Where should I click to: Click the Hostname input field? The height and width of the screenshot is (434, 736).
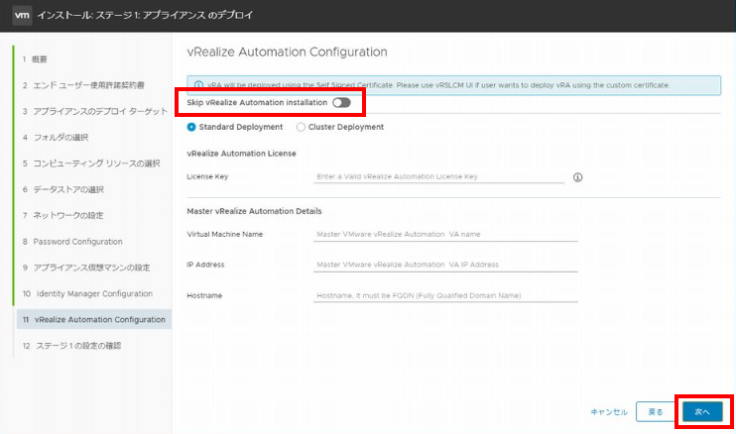445,296
